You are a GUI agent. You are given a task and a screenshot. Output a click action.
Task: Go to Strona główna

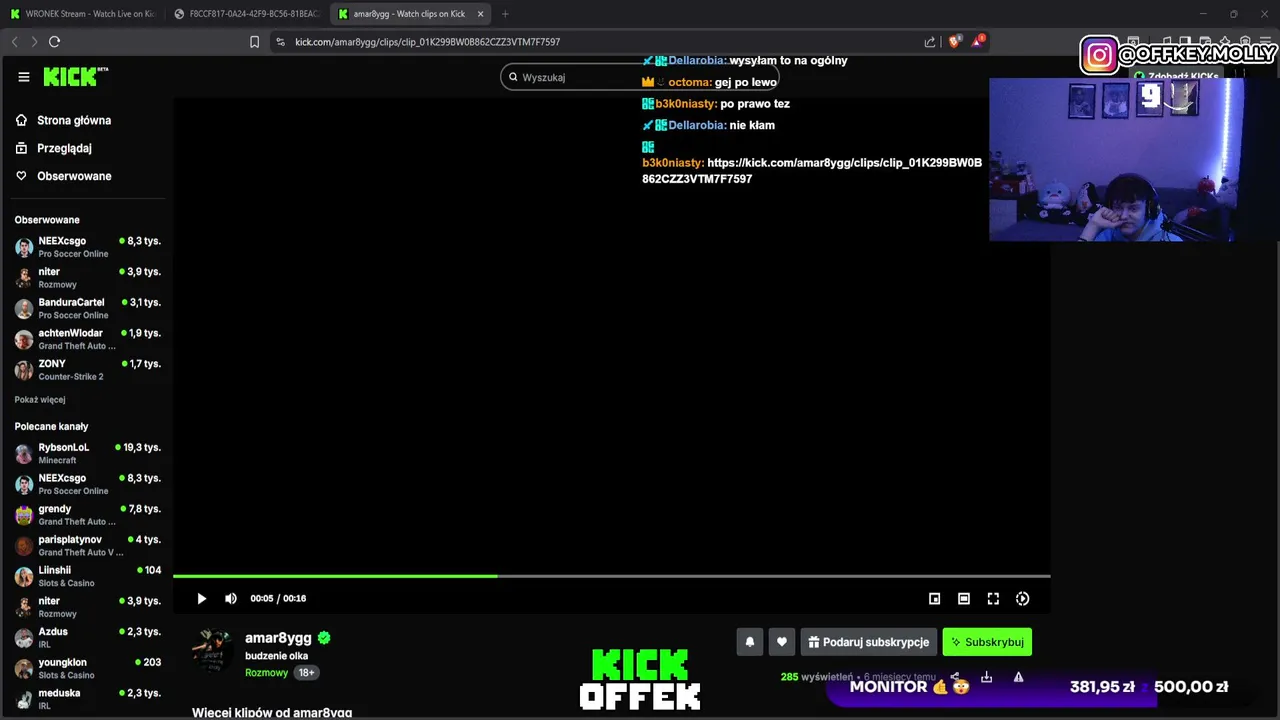click(x=63, y=120)
